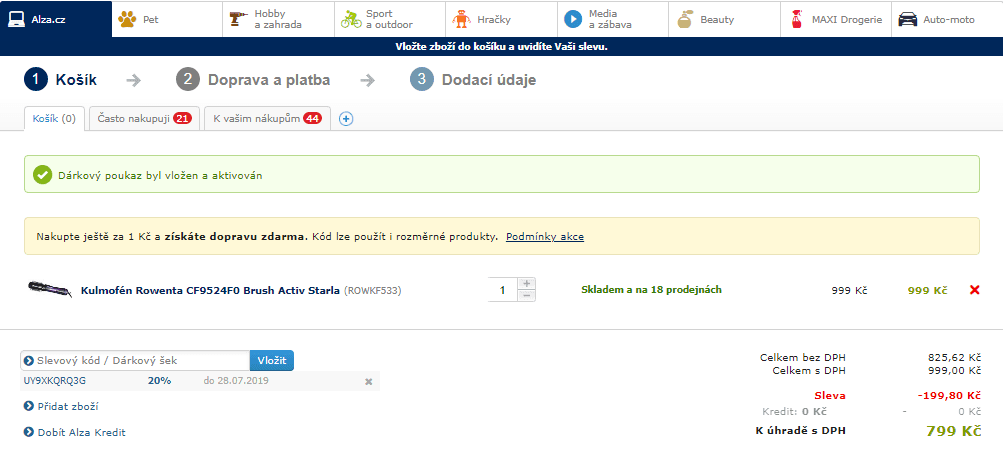Click the plus icon to add new cart tab
The width and height of the screenshot is (1003, 463).
346,118
